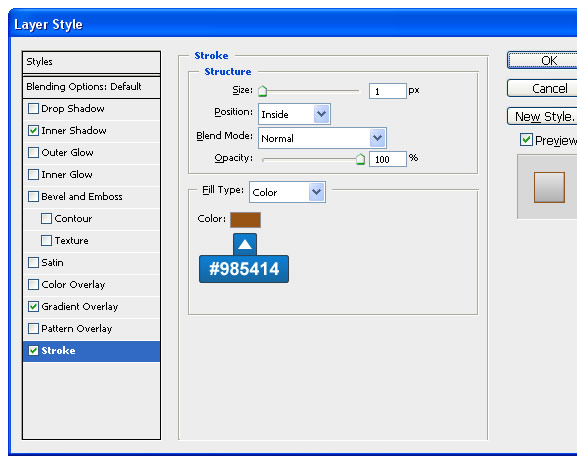This screenshot has height=460, width=577.
Task: Click the Size px input field
Action: pyautogui.click(x=388, y=91)
